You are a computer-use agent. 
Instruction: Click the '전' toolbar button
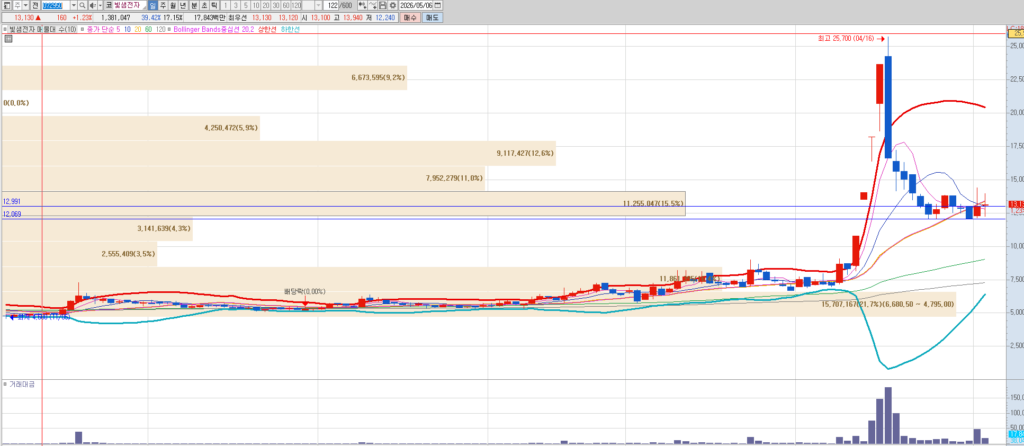[x=35, y=5]
